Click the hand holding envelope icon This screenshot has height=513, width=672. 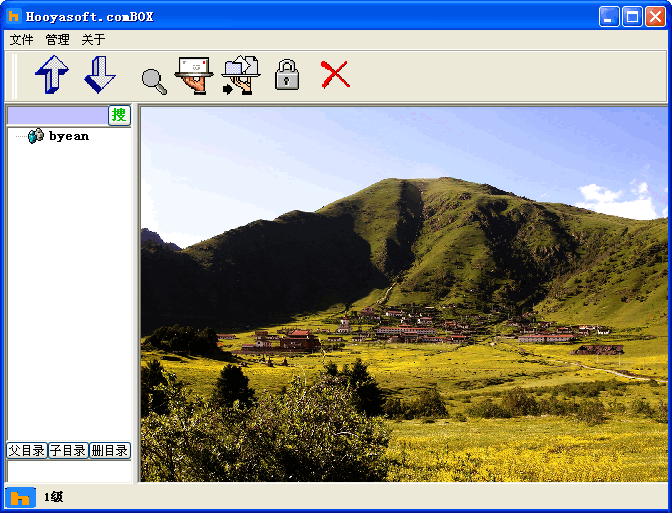tap(194, 76)
